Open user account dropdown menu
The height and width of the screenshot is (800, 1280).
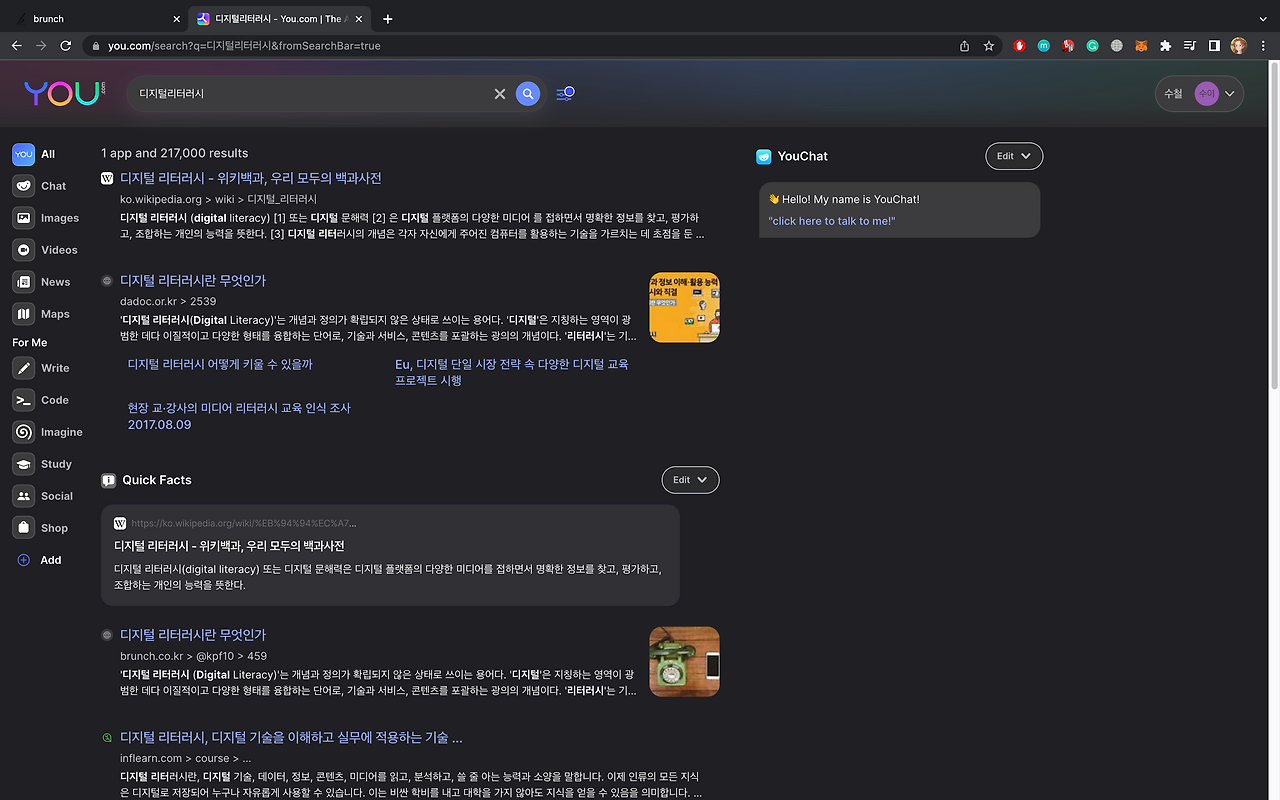[x=1199, y=94]
